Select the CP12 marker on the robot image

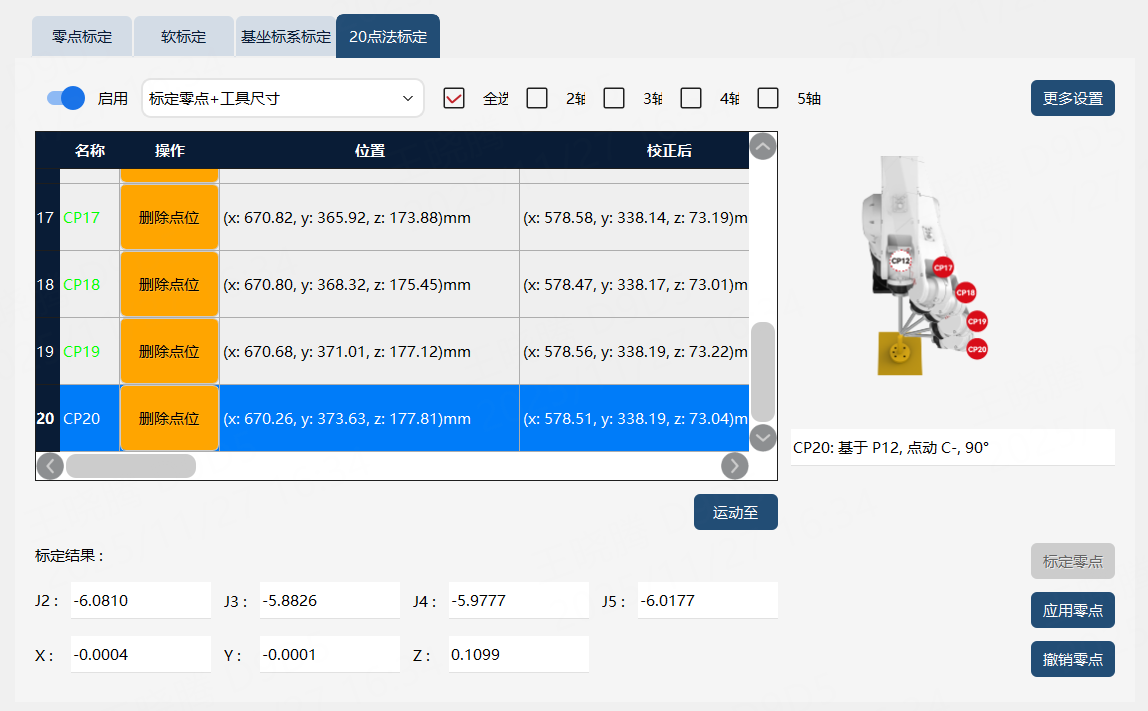900,261
